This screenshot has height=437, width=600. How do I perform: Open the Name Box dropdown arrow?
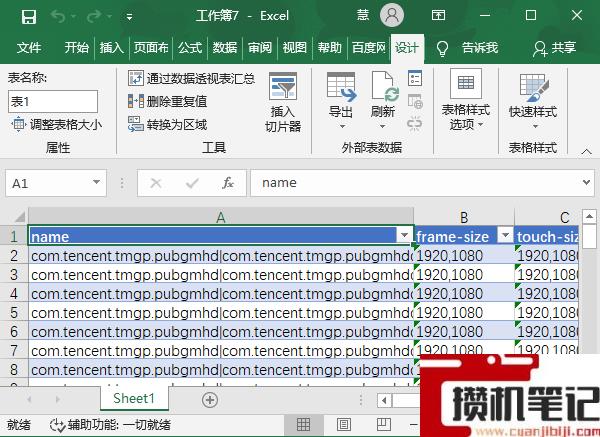coord(96,183)
